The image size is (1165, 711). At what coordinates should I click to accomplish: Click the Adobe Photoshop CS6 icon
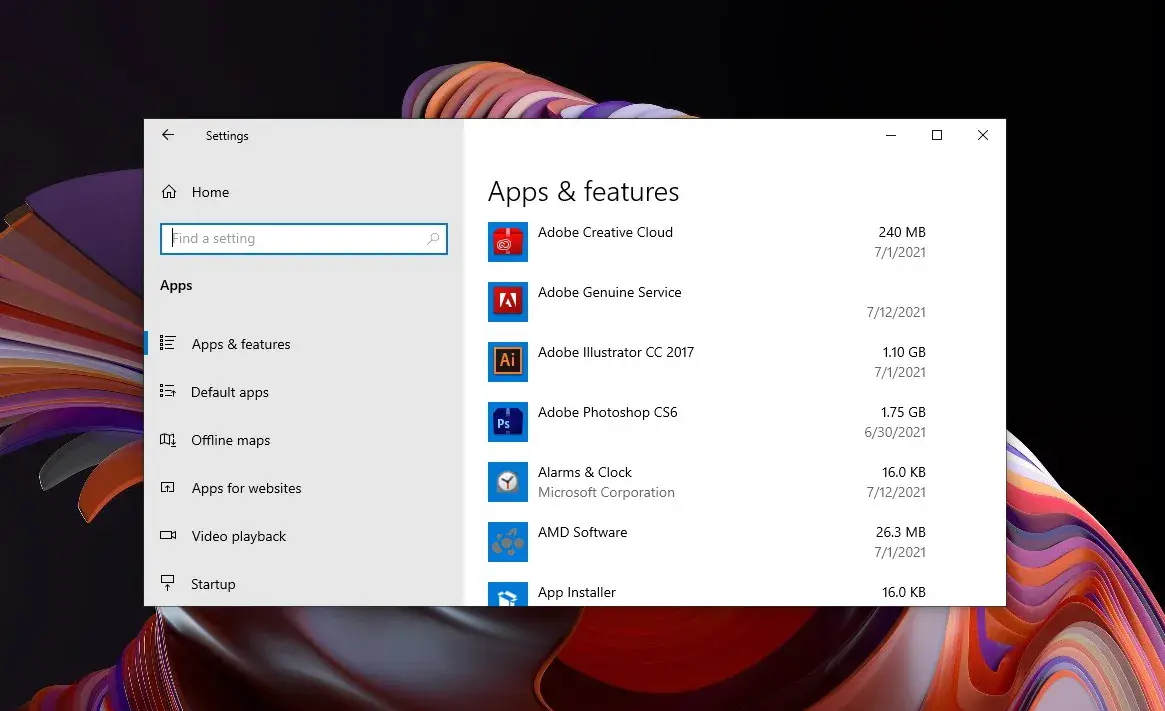pyautogui.click(x=507, y=422)
